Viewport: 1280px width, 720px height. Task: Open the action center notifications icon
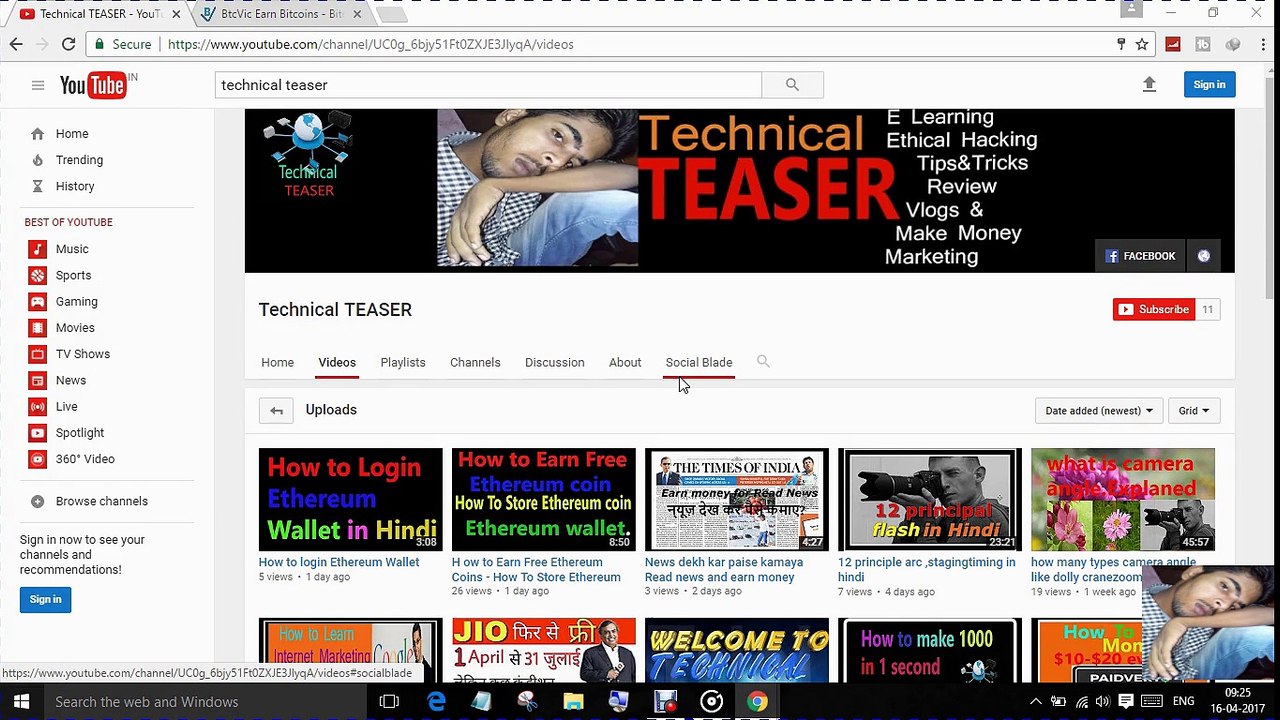click(x=1126, y=702)
